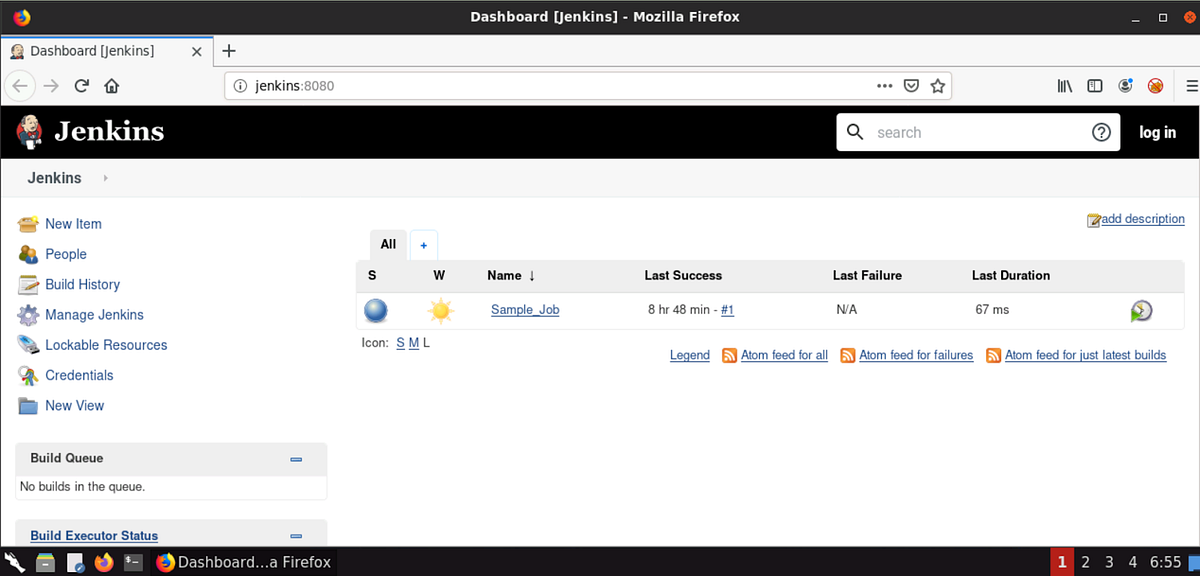Click the People icon in the sidebar
This screenshot has height=576, width=1200.
tap(28, 254)
